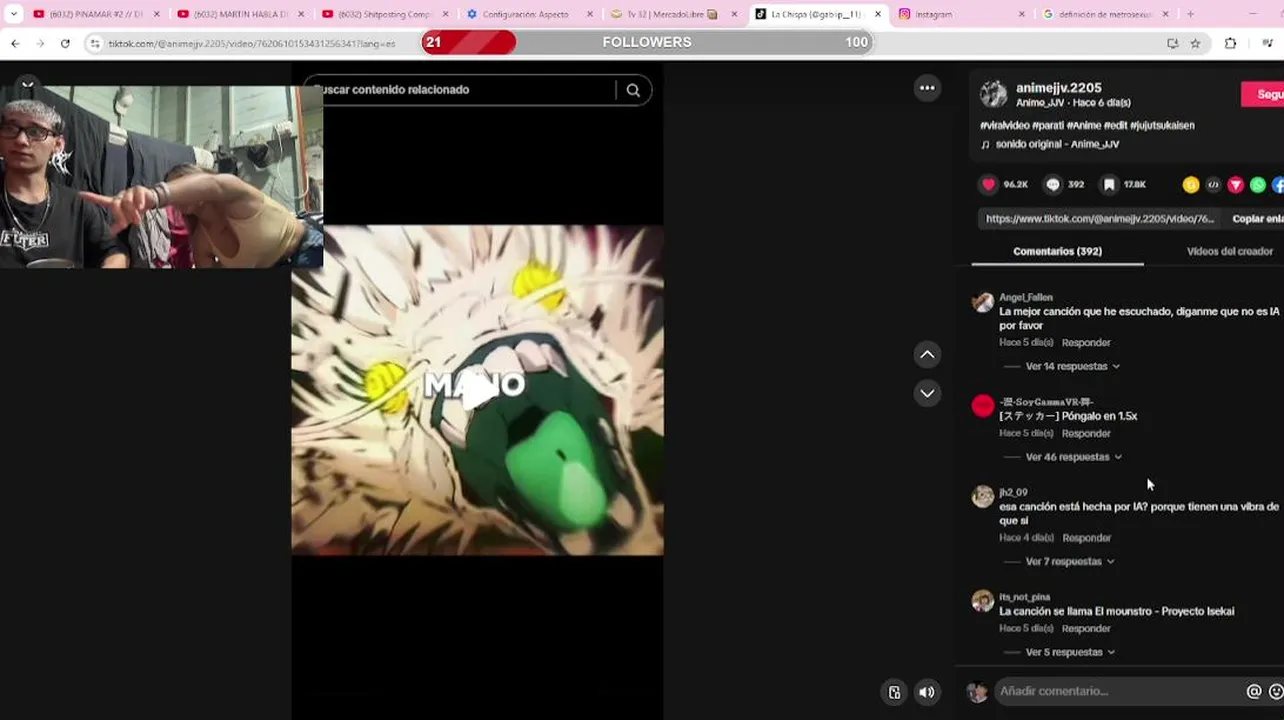The height and width of the screenshot is (720, 1284).
Task: Expand Ver 7 respuestas replies
Action: pos(1070,562)
